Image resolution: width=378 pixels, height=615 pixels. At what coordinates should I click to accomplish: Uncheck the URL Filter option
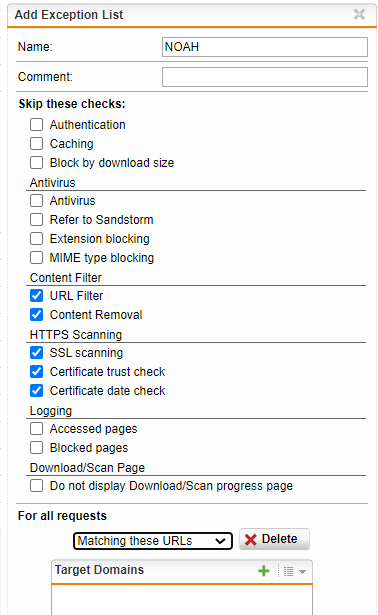click(36, 296)
